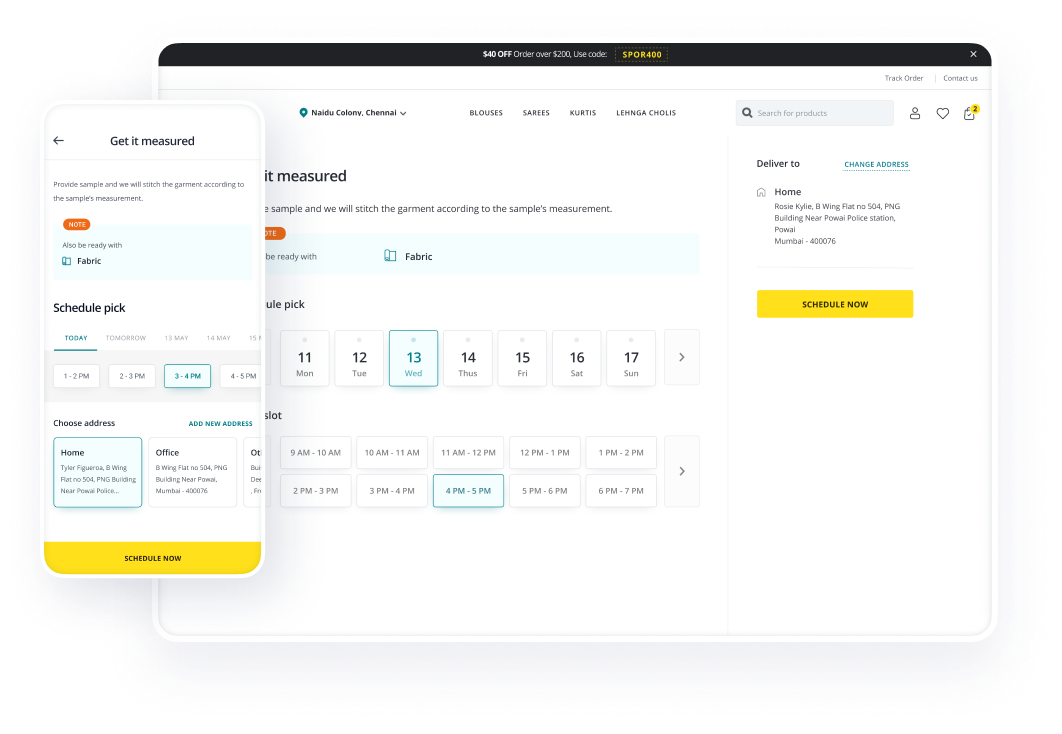Choose 9 AM - 10 AM slot
This screenshot has height=734, width=1062.
316,452
